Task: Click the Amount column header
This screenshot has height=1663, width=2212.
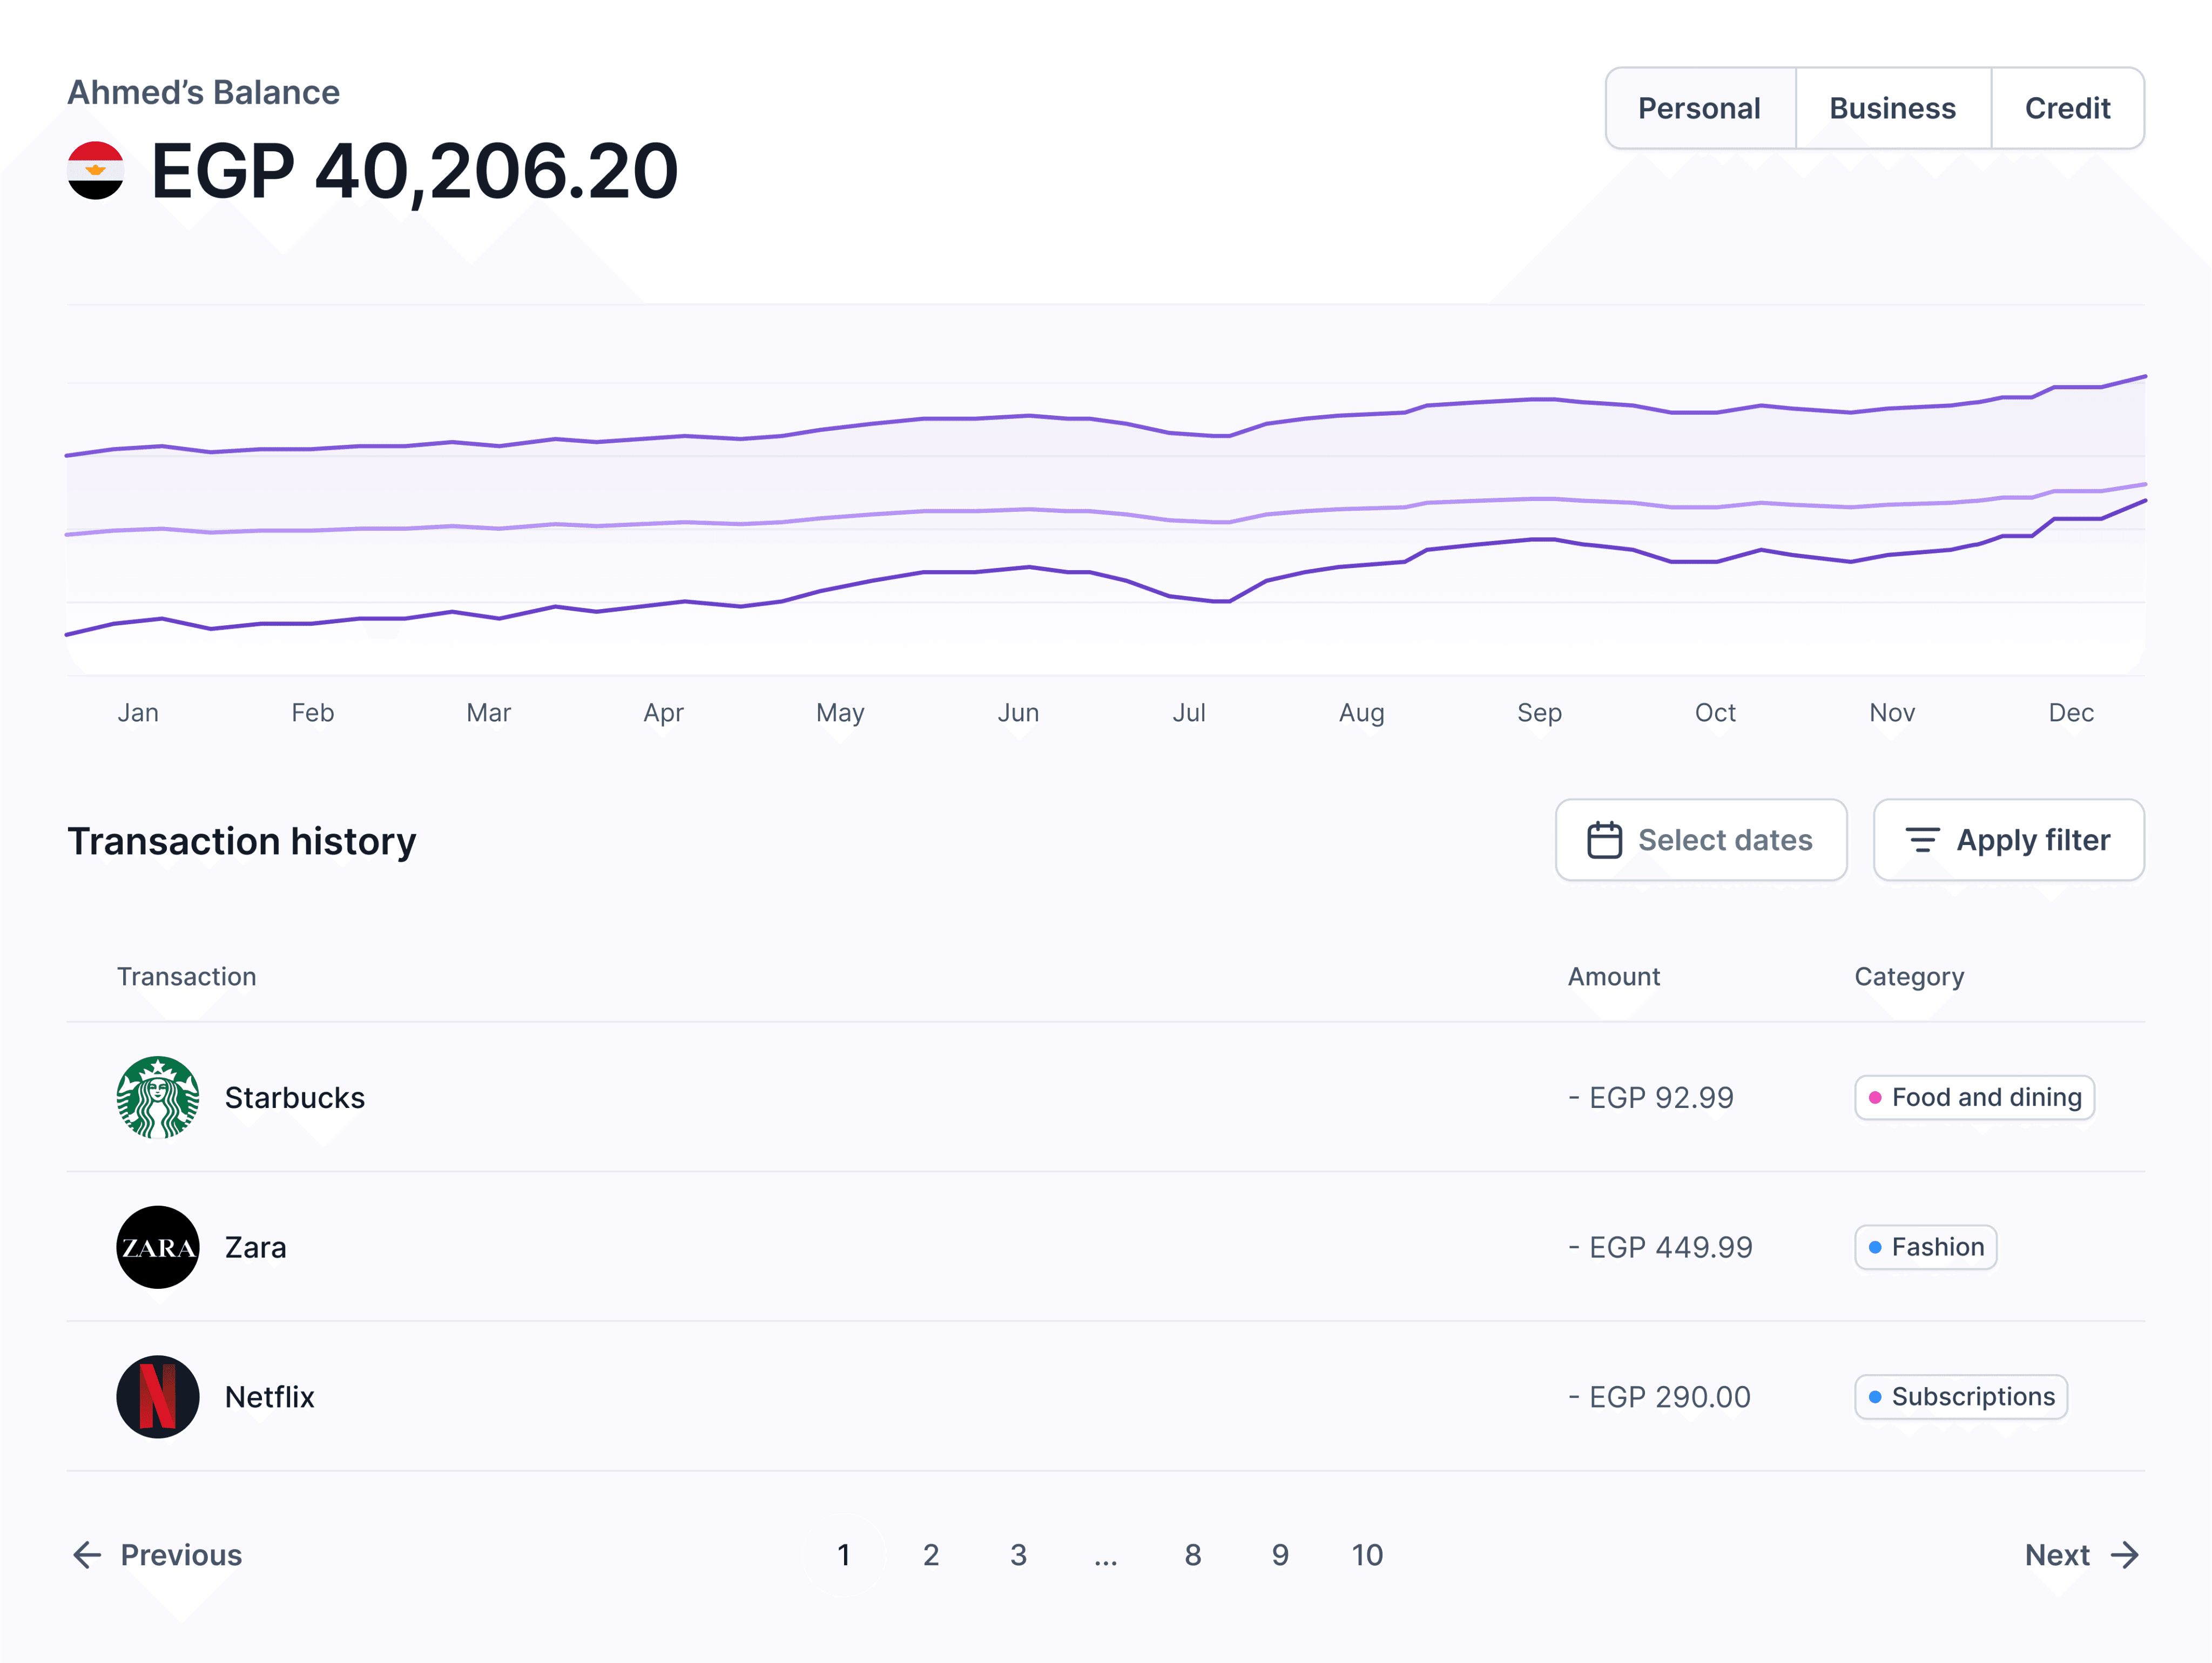Action: pyautogui.click(x=1613, y=976)
